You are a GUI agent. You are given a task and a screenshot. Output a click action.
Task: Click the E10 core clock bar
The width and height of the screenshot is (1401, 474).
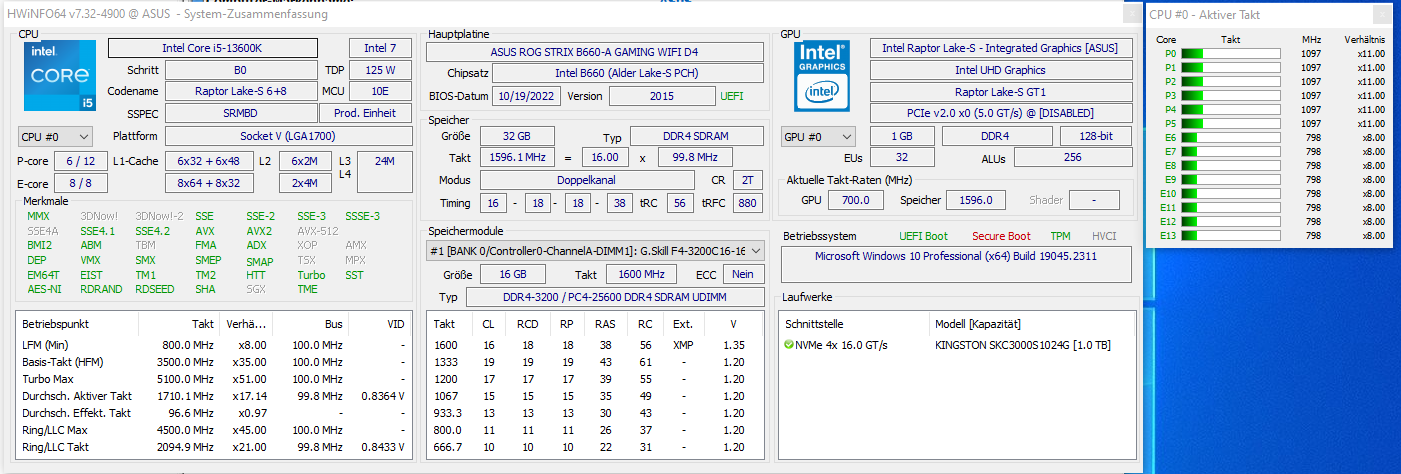point(1231,194)
